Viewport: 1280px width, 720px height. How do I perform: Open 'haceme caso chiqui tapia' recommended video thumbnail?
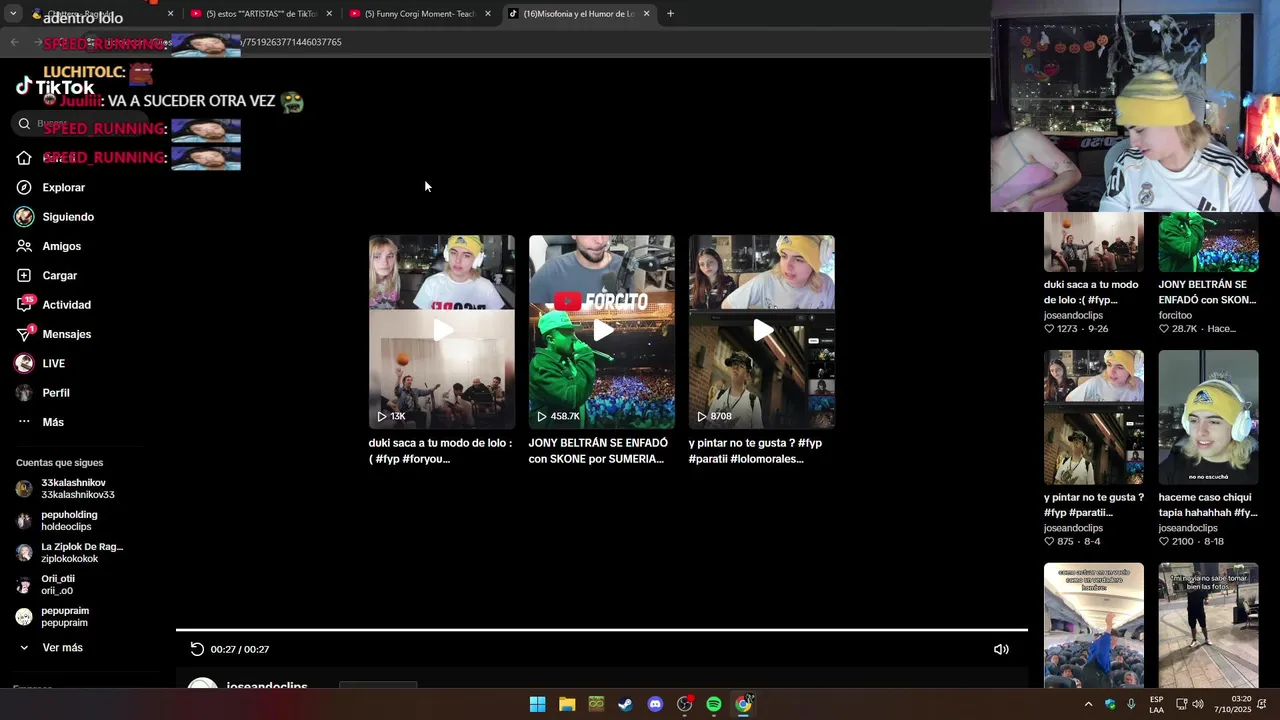click(1208, 417)
